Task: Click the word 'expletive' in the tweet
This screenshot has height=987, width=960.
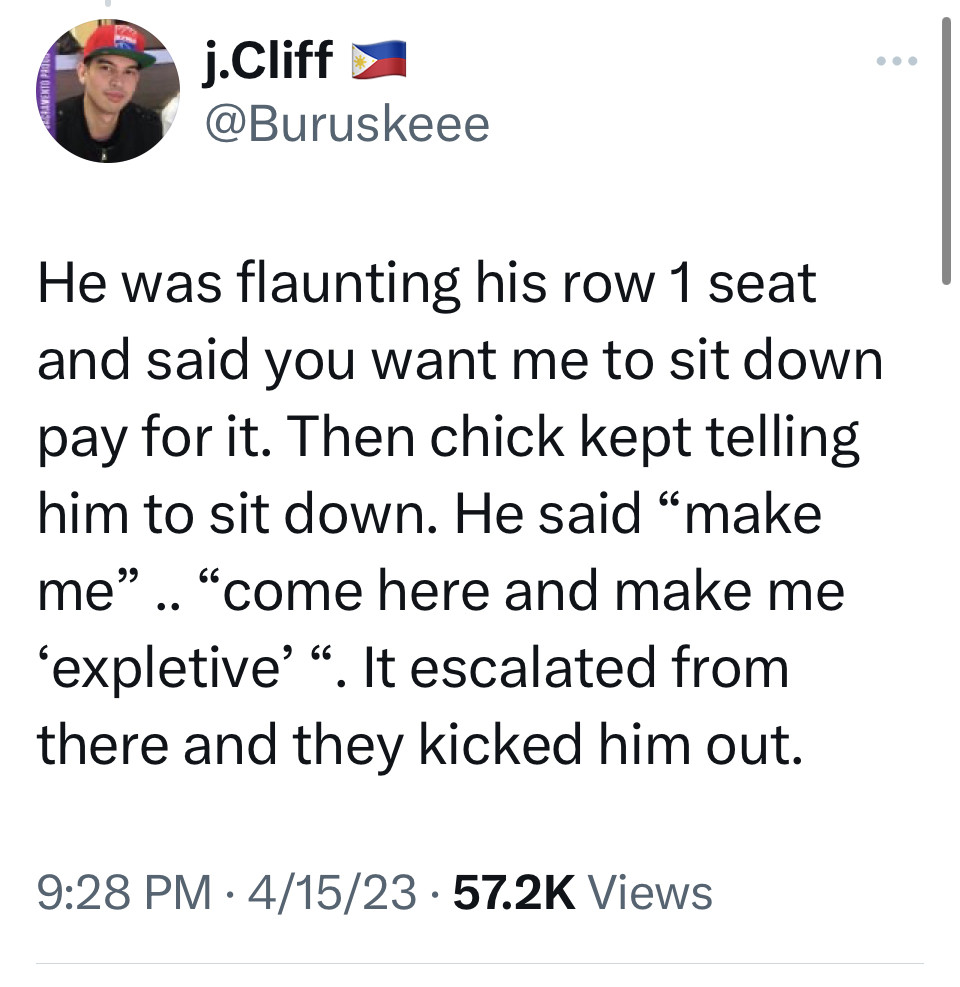Action: 166,670
